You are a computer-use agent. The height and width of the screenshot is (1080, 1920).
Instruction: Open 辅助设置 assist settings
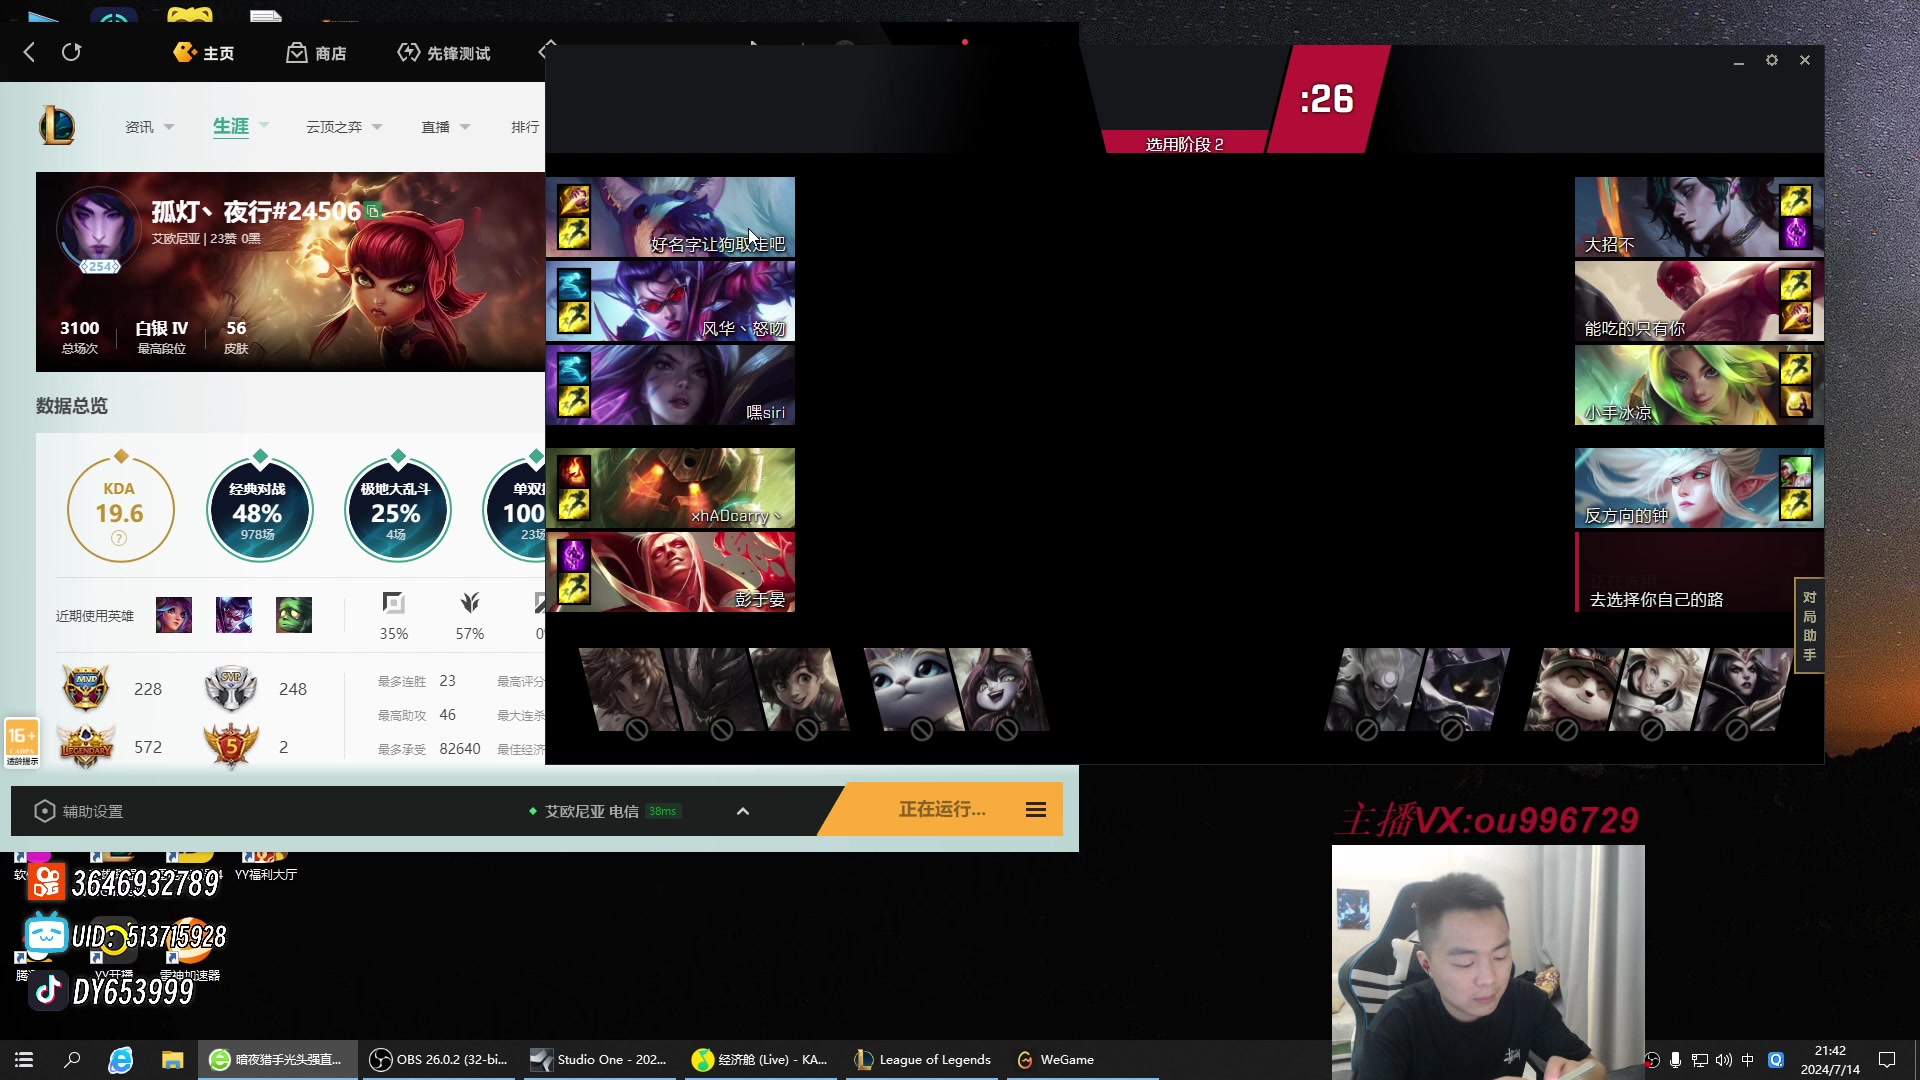click(x=79, y=811)
